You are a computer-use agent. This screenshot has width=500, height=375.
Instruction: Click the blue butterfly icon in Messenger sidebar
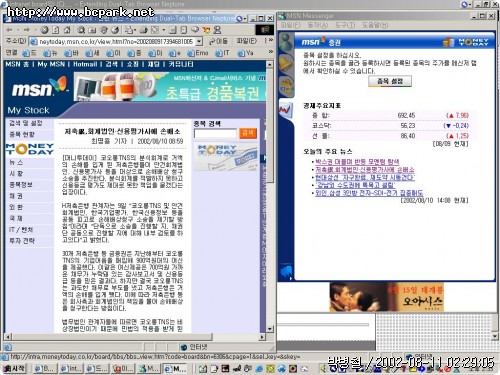[x=286, y=272]
